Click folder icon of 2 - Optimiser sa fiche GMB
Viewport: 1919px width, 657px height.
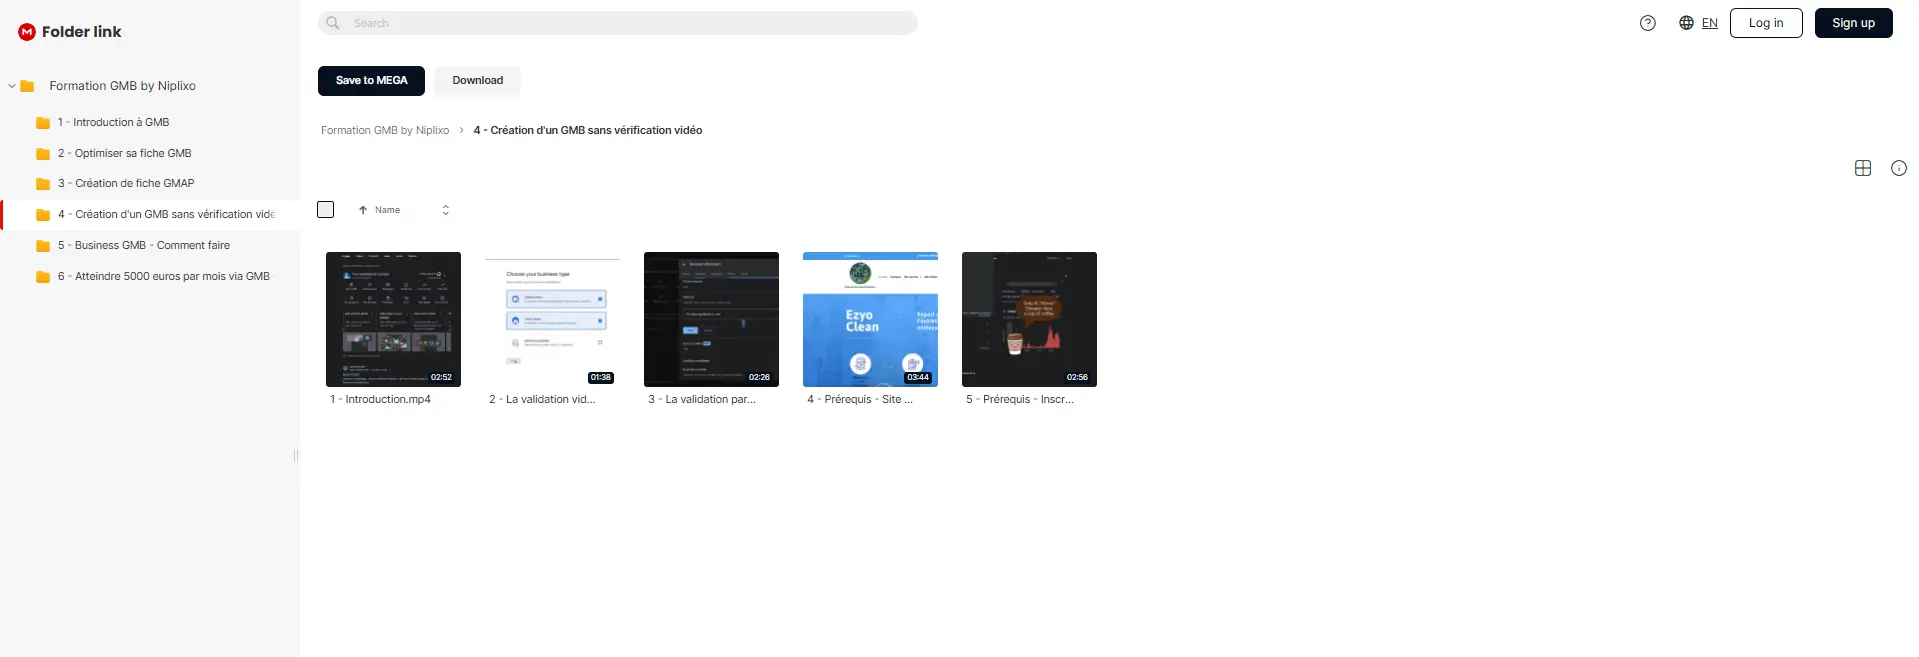[43, 154]
